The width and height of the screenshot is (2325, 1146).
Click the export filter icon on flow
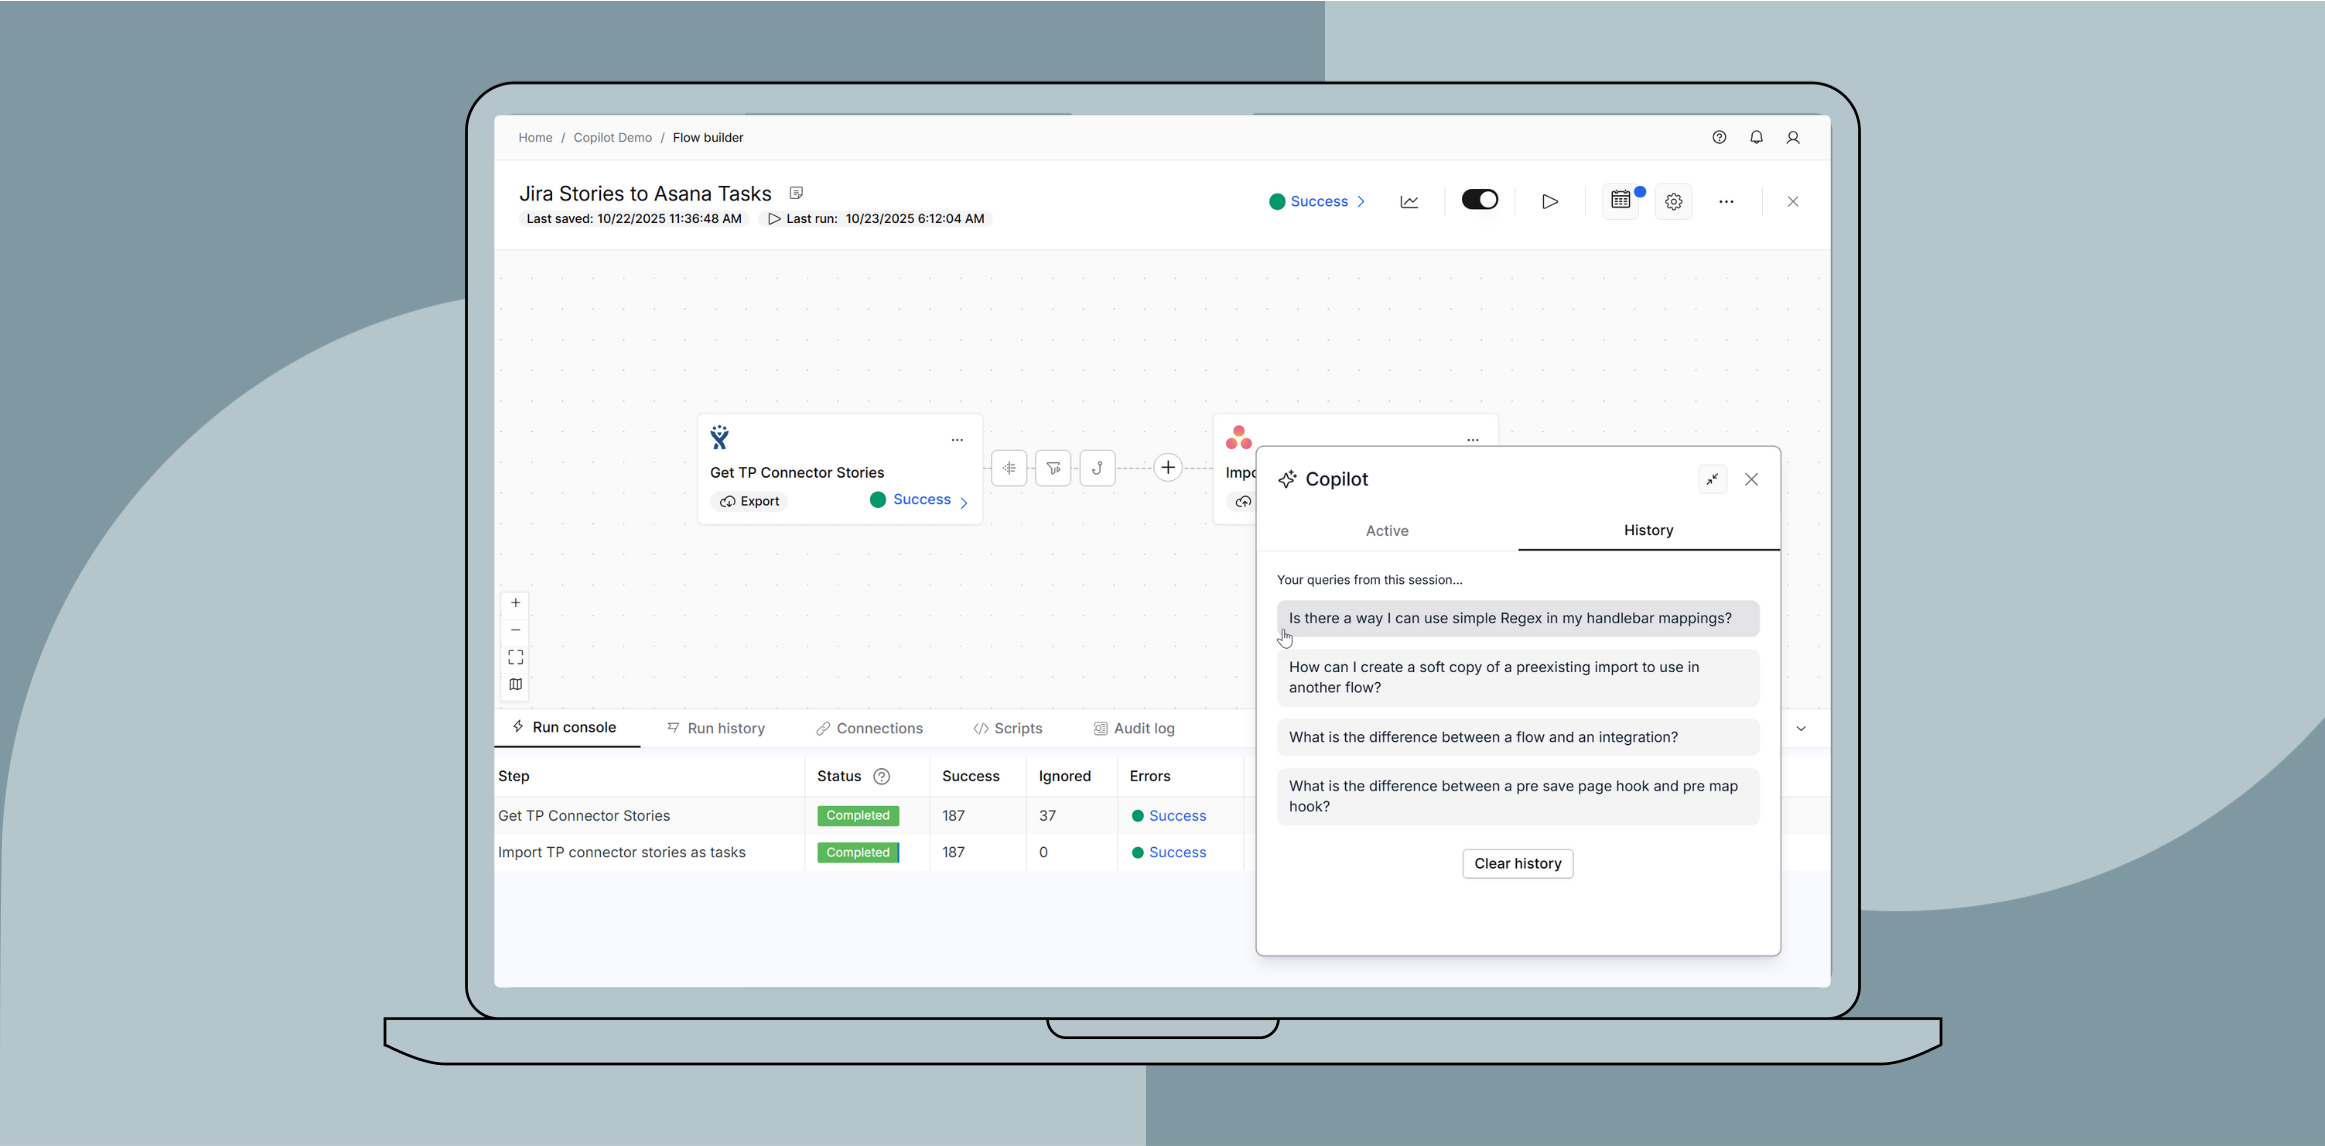pos(1053,468)
